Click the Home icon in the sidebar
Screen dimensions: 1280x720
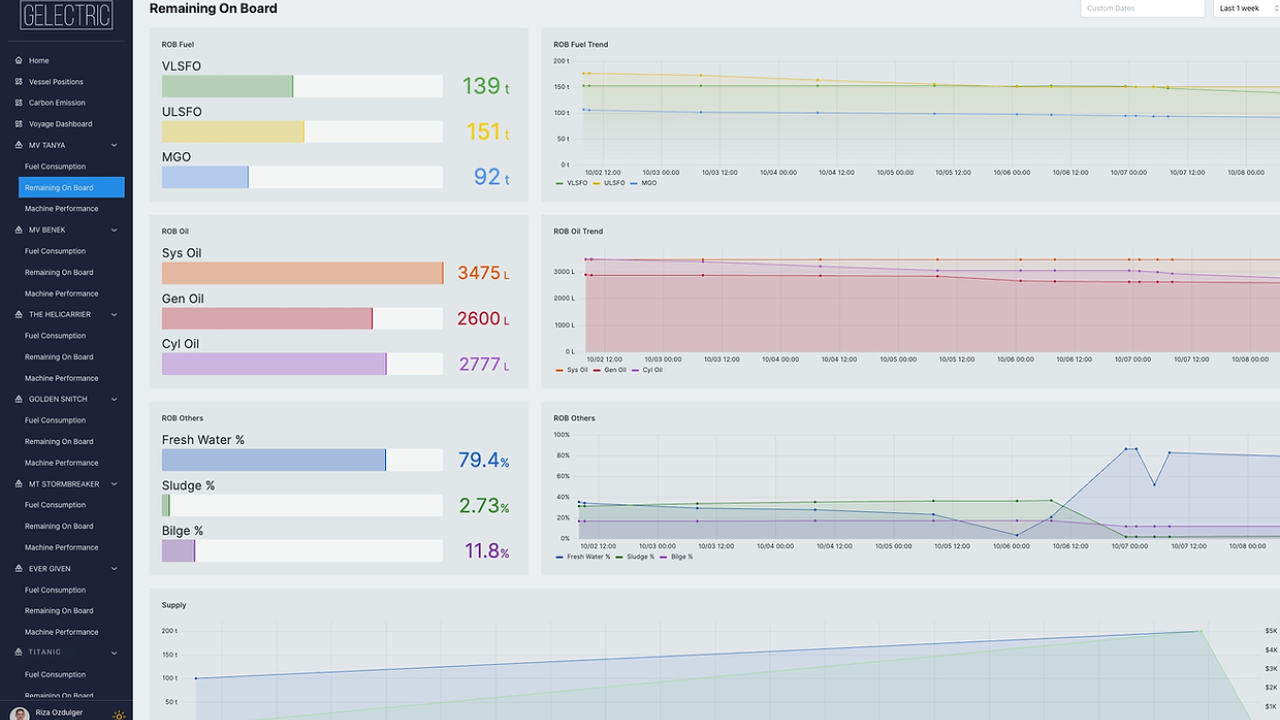pyautogui.click(x=19, y=61)
